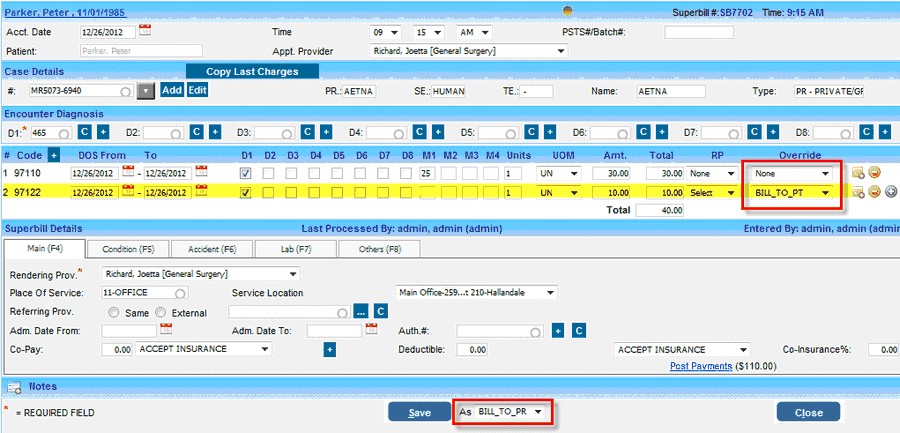Screen dimensions: 900x433
Task: Open line notes icon for code 97110
Action: [x=857, y=174]
